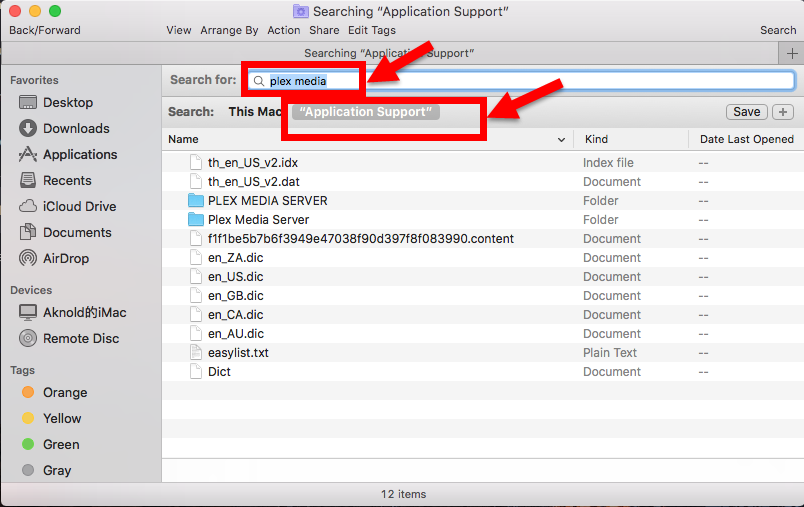The image size is (804, 507).
Task: Select the easylist.txt file
Action: (x=238, y=353)
